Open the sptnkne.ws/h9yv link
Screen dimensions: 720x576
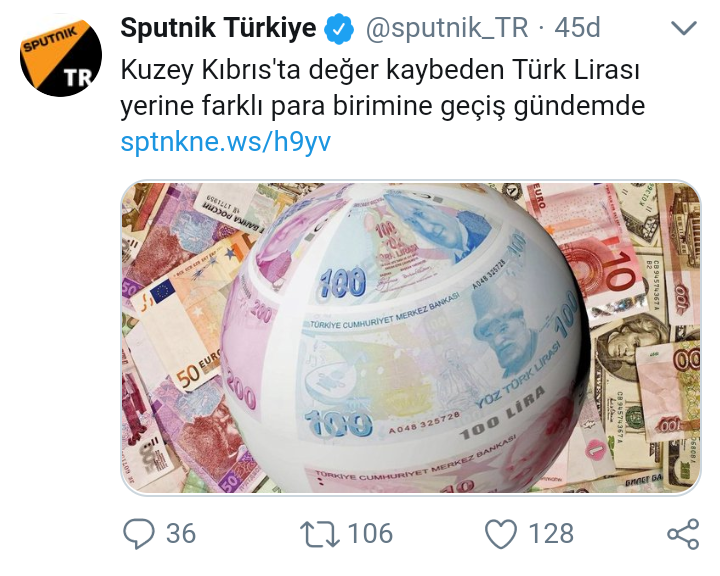pos(225,142)
